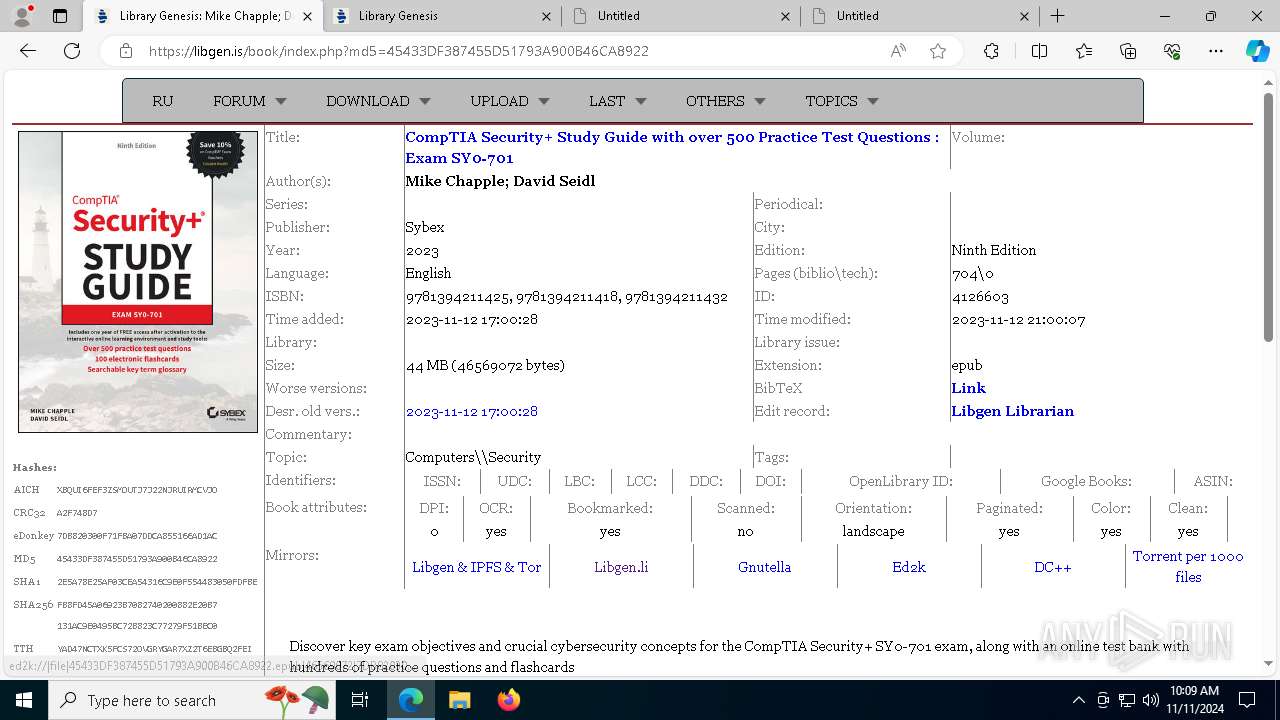1280x720 pixels.
Task: Click the Windows taskbar search box
Action: pyautogui.click(x=190, y=700)
